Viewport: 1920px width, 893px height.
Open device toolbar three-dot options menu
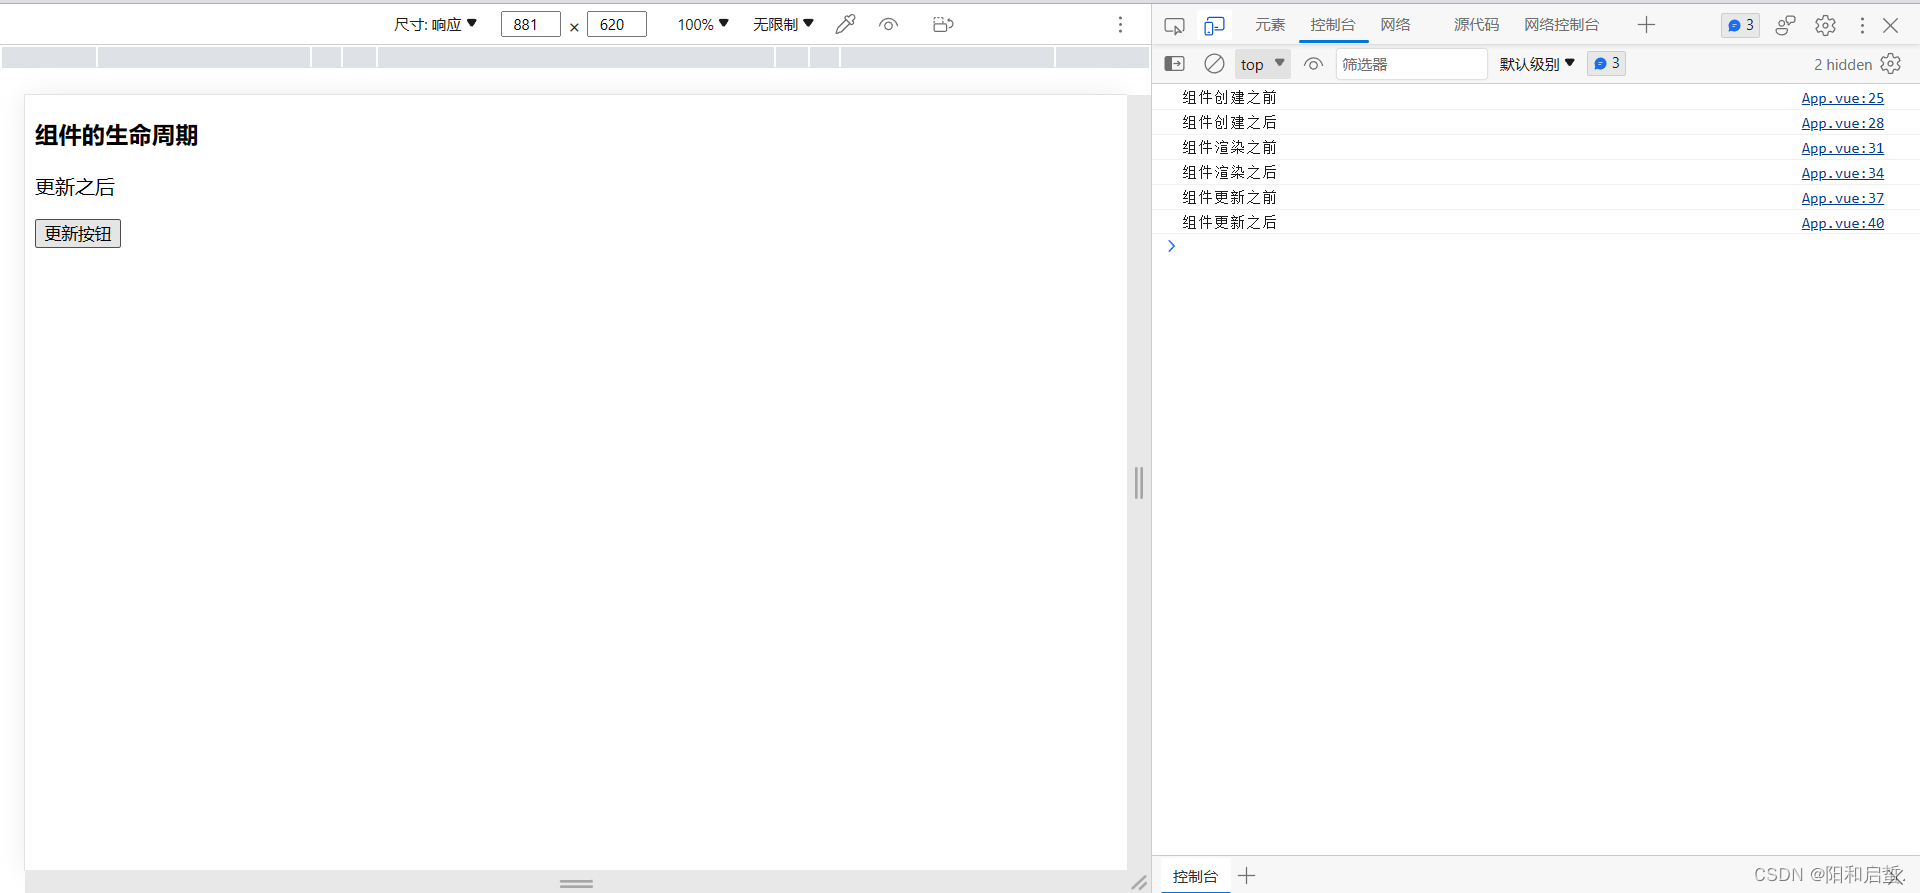1120,24
